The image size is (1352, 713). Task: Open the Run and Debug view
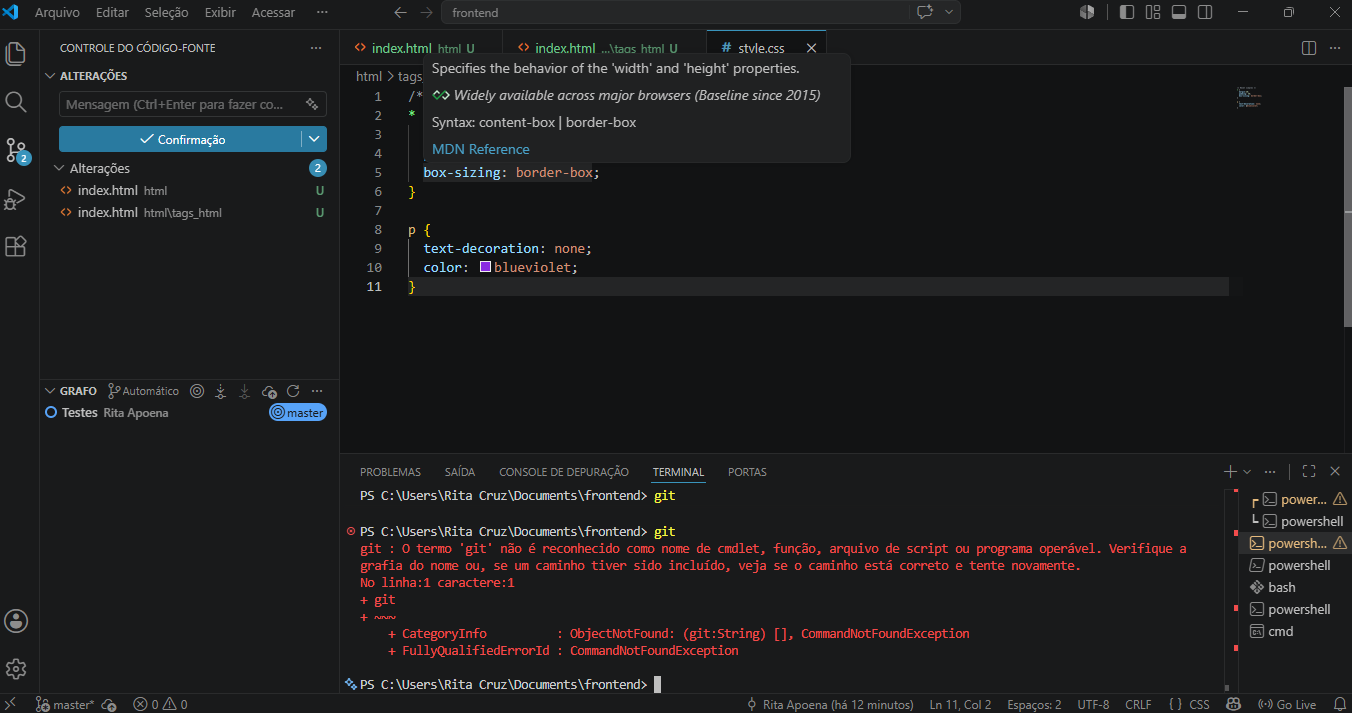click(x=16, y=199)
